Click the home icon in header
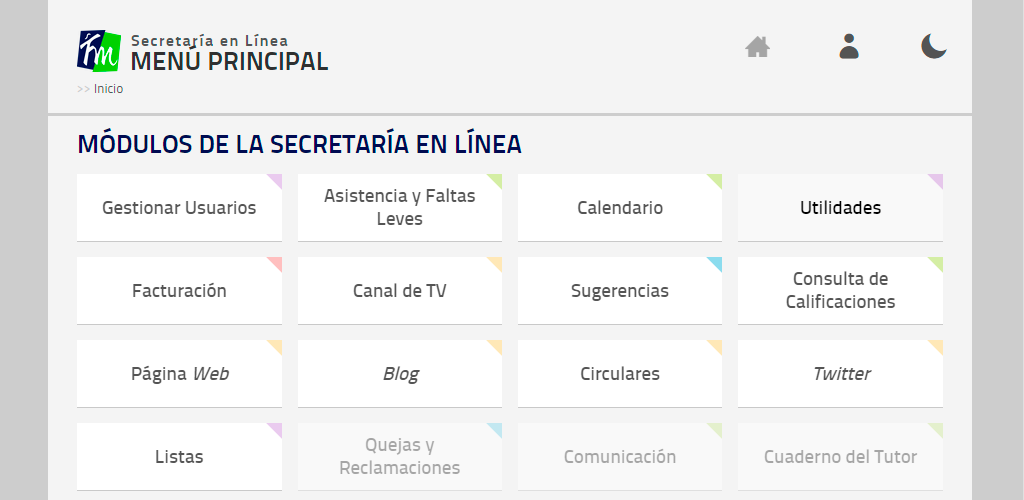1024x500 pixels. (x=757, y=47)
